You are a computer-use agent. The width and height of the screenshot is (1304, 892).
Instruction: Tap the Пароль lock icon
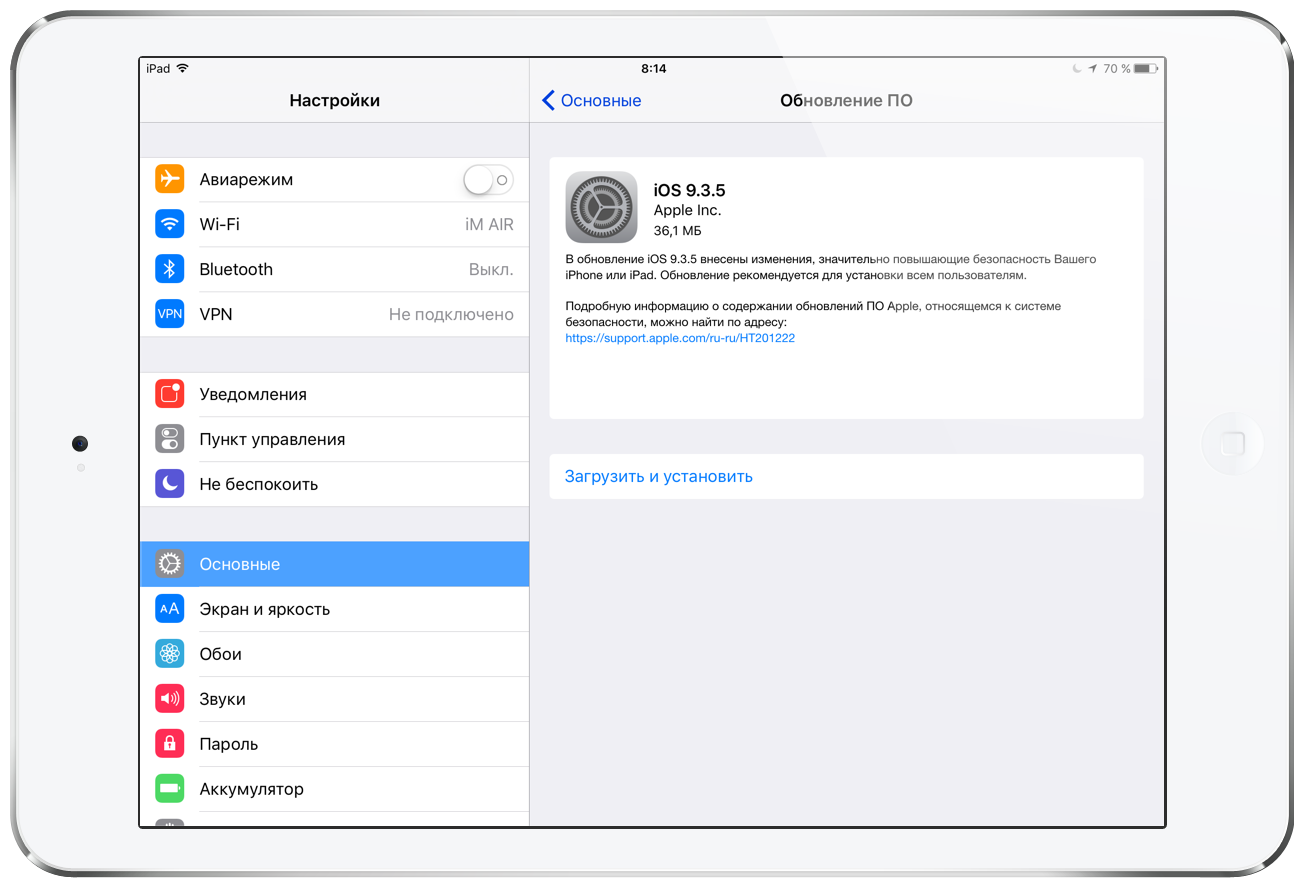pyautogui.click(x=170, y=744)
